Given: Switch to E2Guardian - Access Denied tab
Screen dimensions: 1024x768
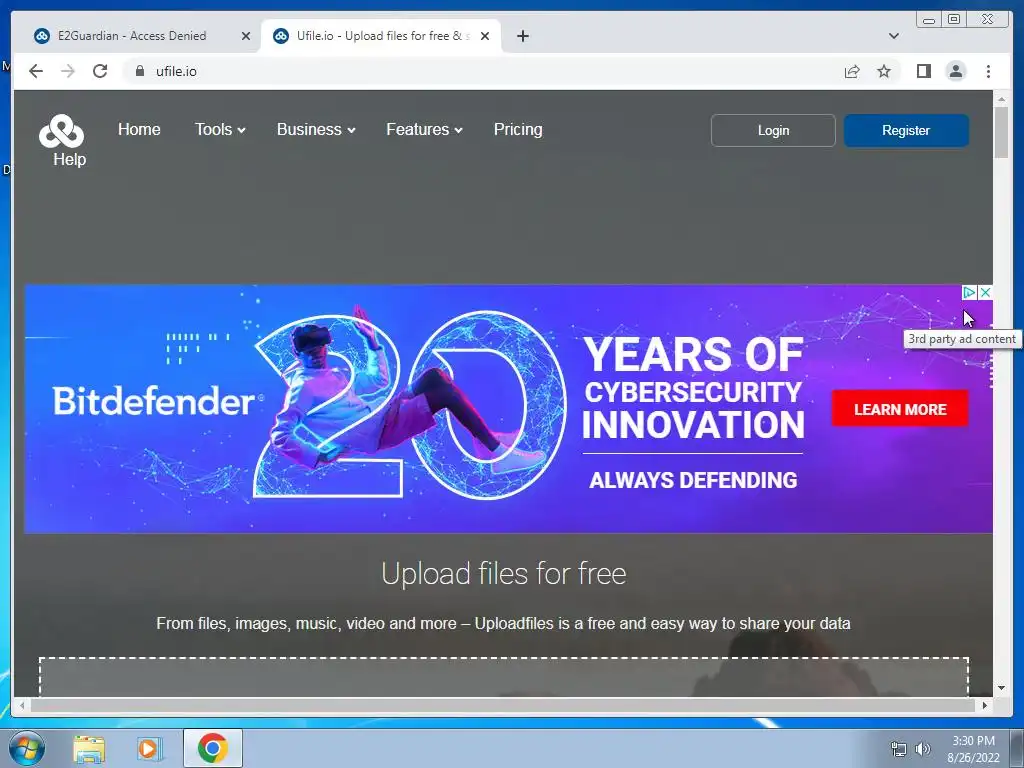Looking at the screenshot, I should coord(140,36).
